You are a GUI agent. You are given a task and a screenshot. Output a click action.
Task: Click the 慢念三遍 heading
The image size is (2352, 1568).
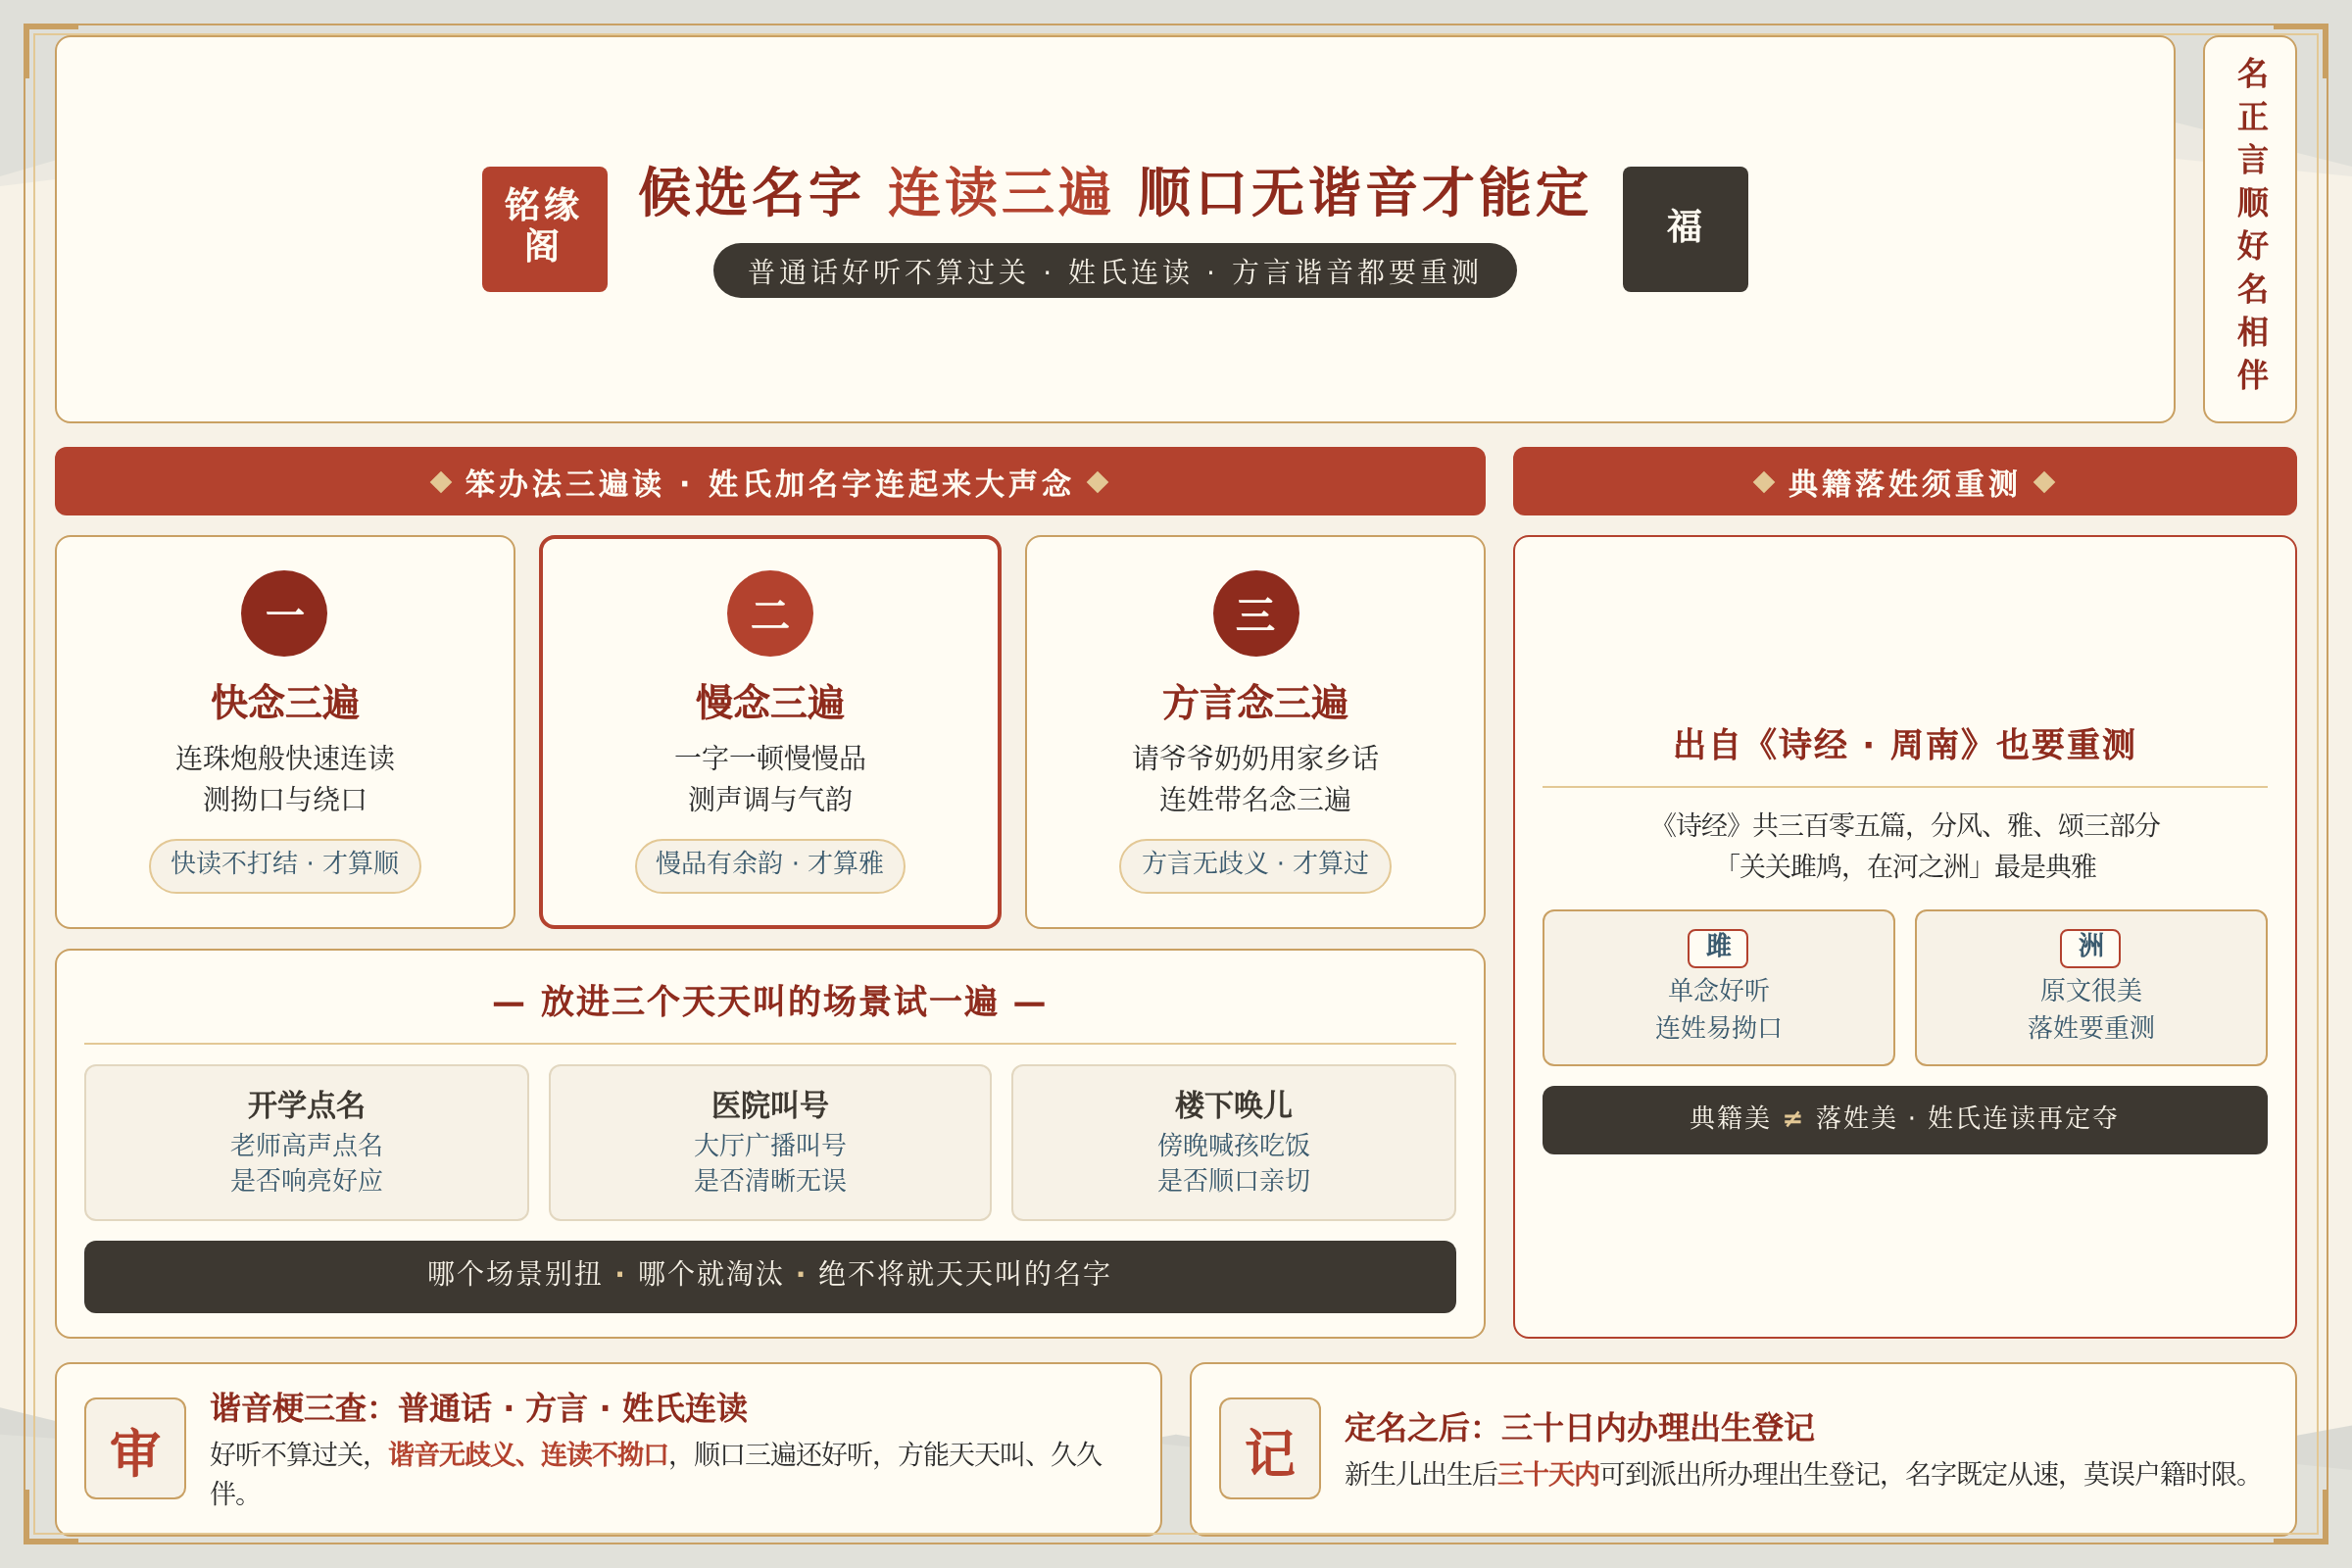pos(770,702)
